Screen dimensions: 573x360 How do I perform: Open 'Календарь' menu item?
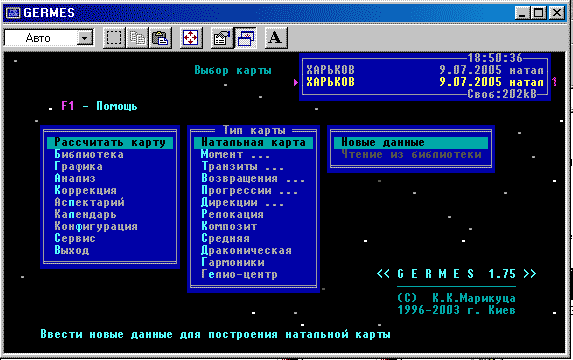tap(85, 215)
